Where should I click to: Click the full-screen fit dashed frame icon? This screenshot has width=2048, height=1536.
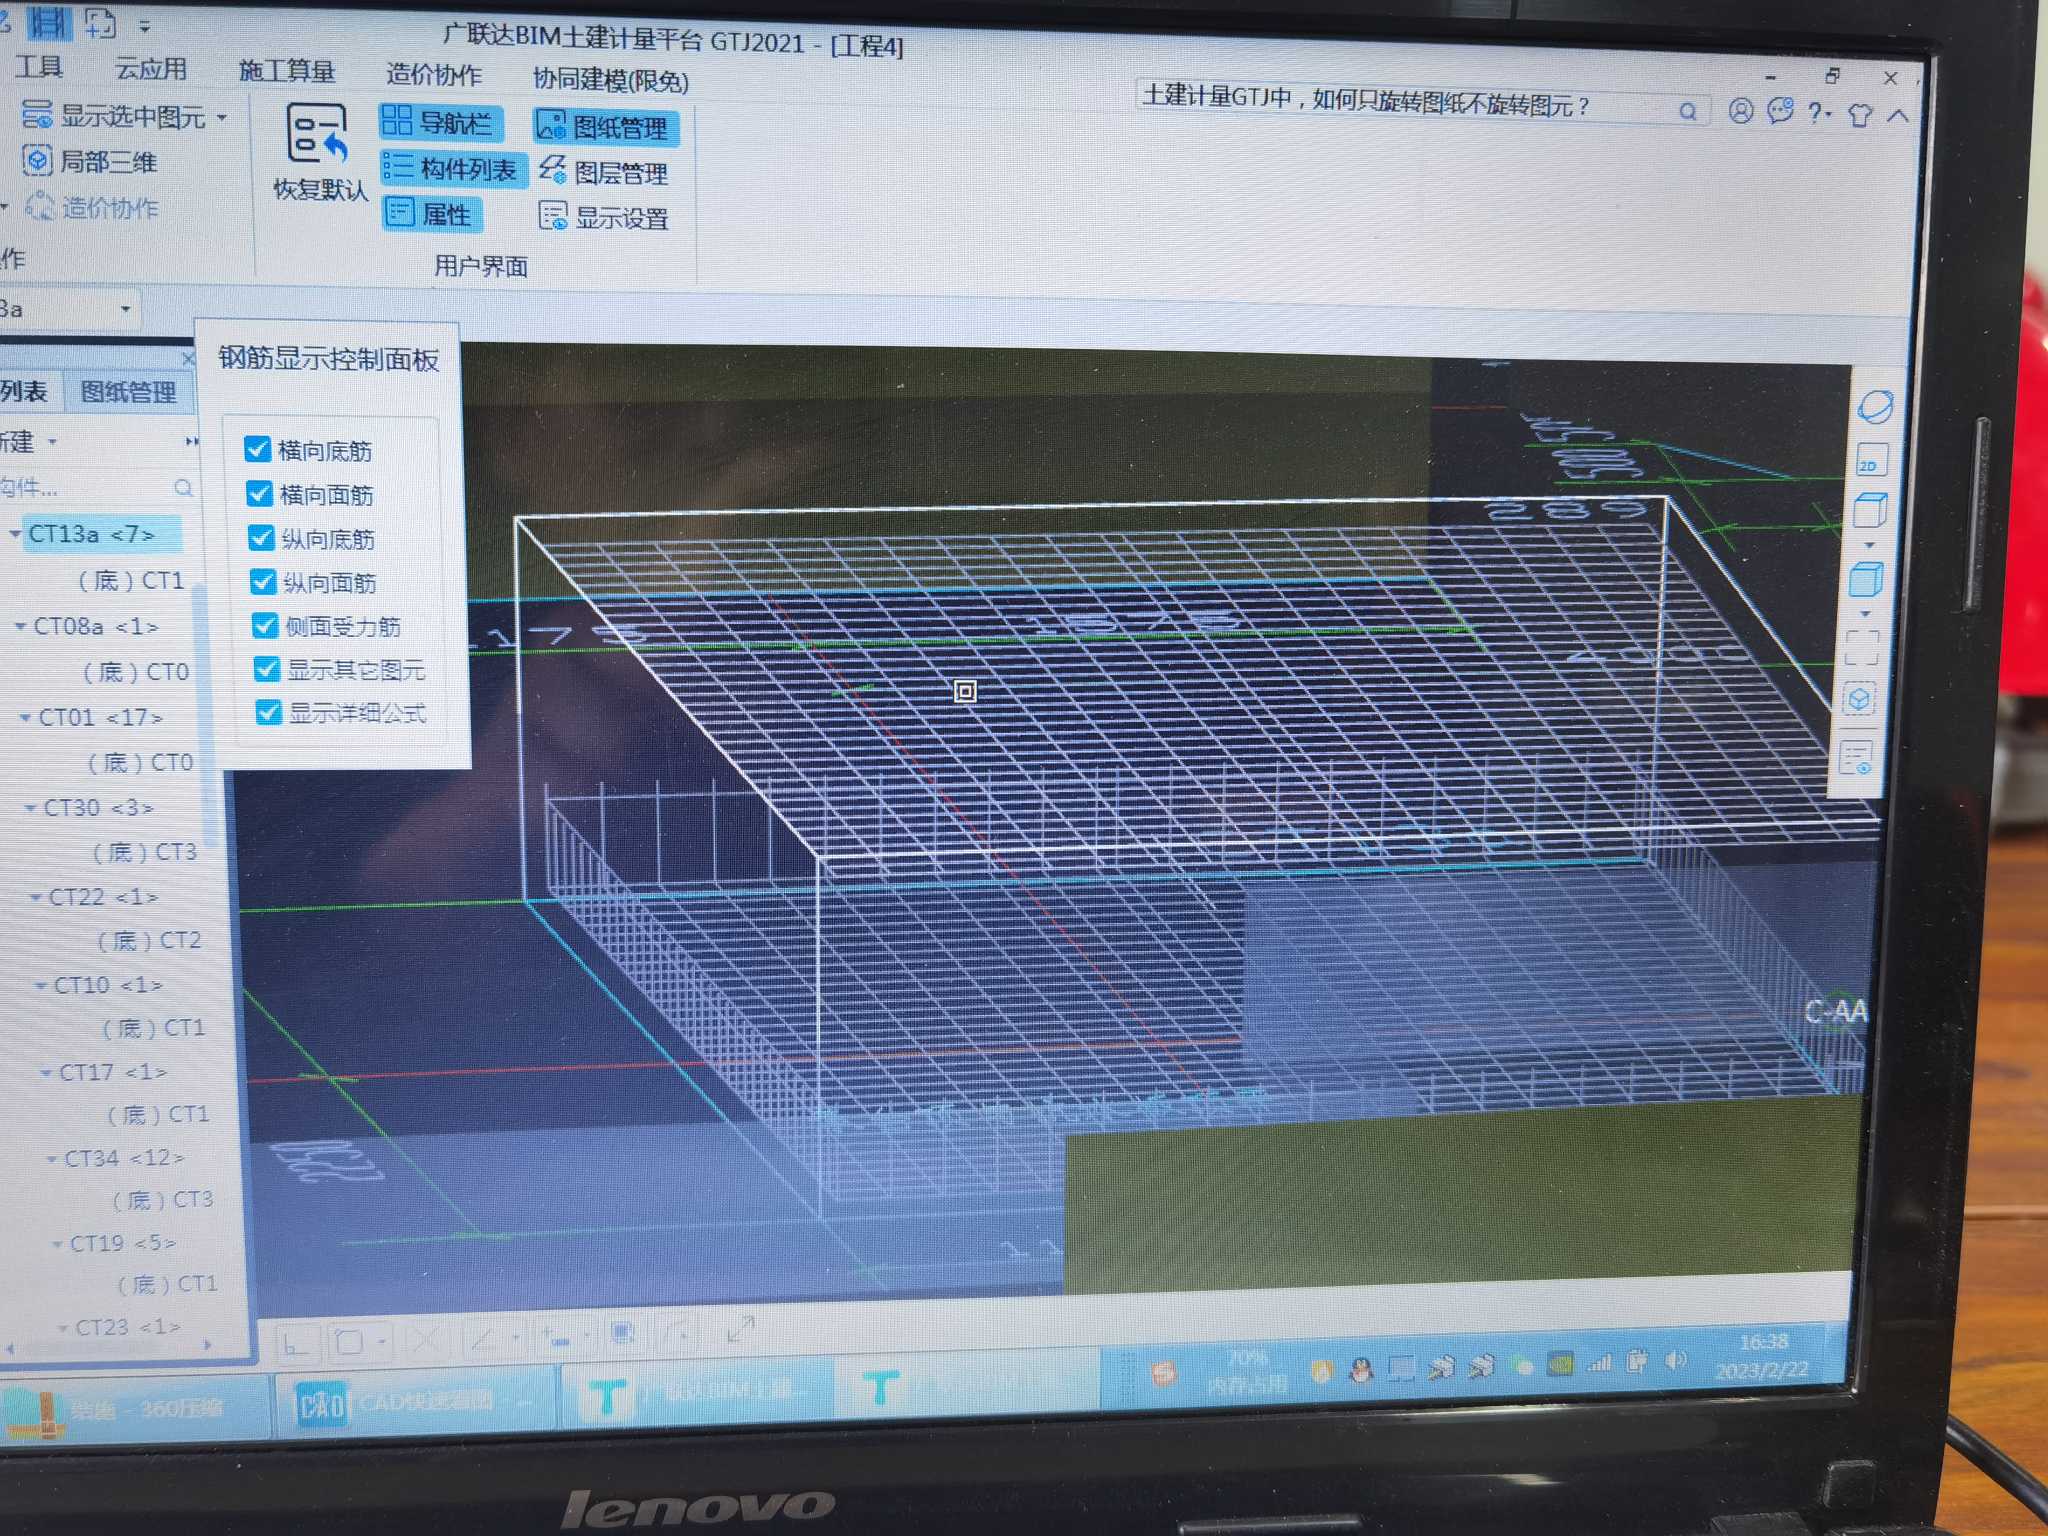[x=1861, y=646]
